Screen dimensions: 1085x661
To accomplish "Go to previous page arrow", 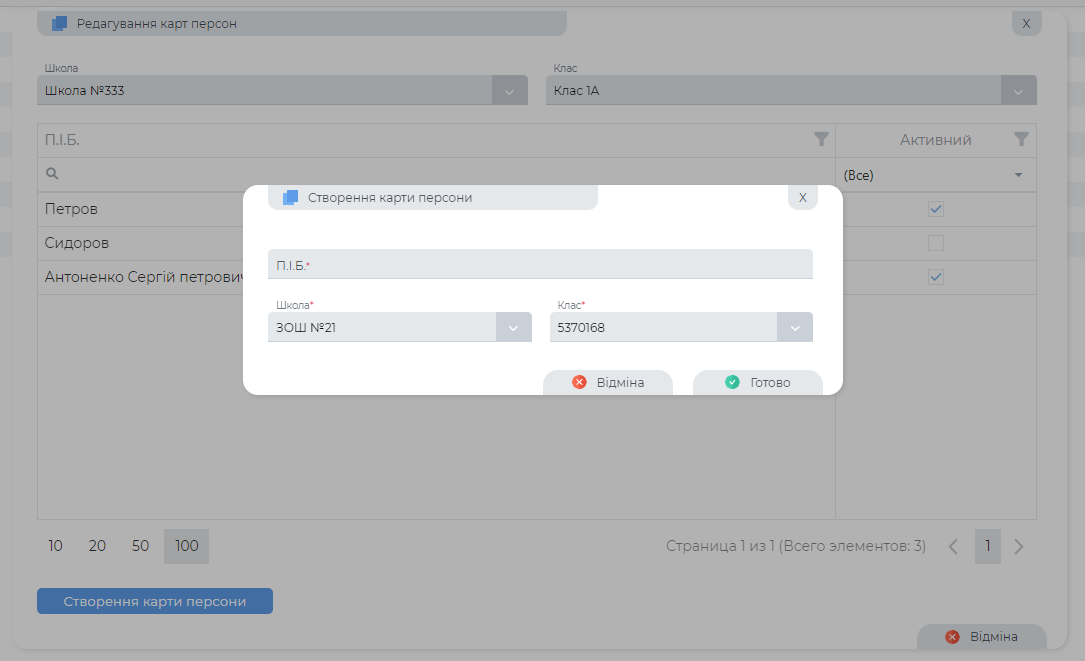I will pyautogui.click(x=953, y=546).
